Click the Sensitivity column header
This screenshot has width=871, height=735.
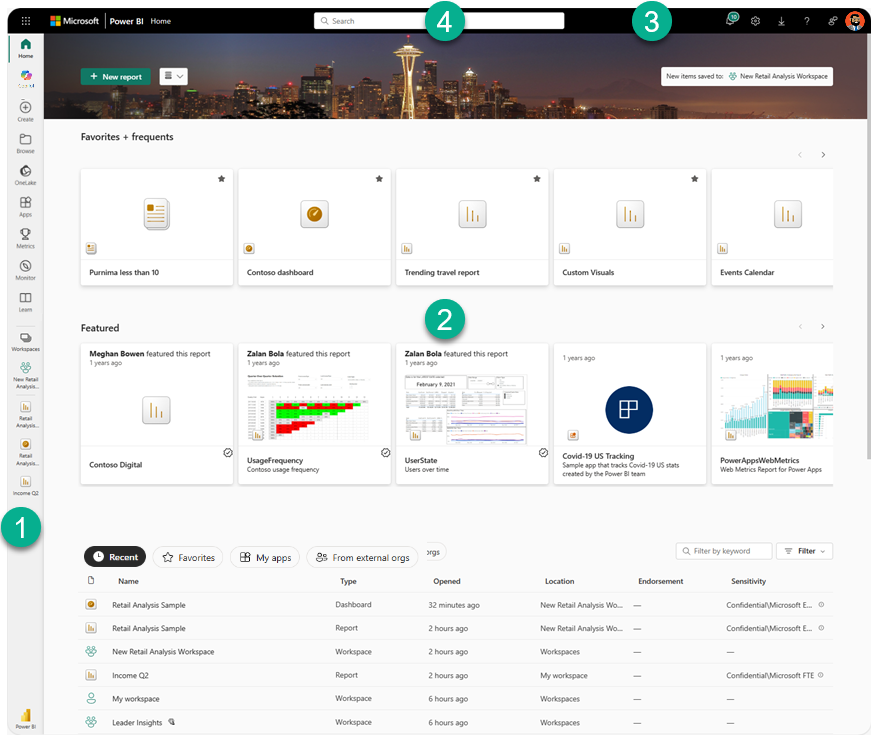coord(748,581)
